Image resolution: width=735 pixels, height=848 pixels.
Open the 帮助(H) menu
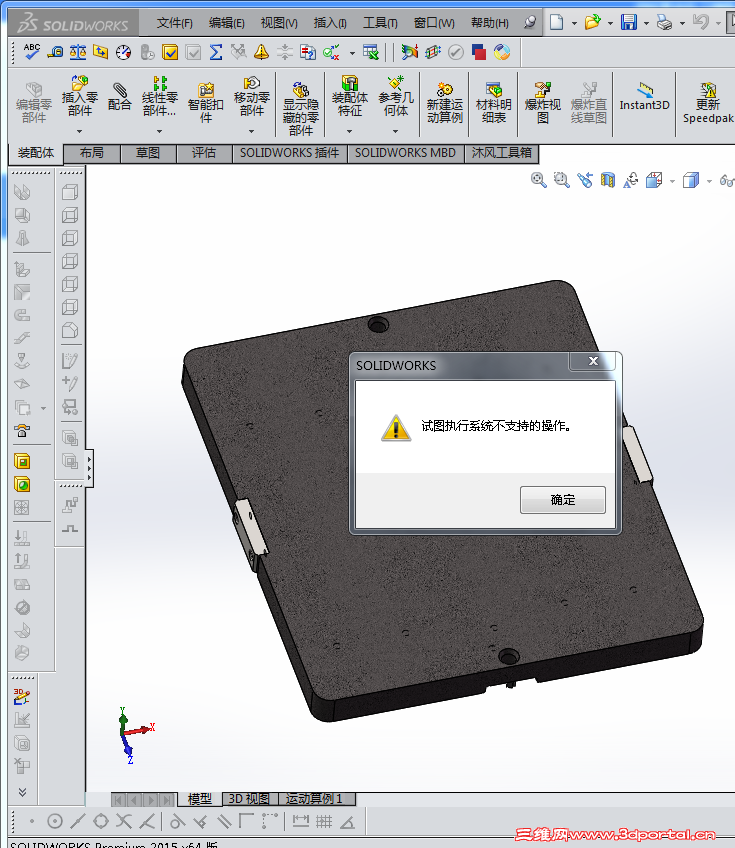[489, 23]
